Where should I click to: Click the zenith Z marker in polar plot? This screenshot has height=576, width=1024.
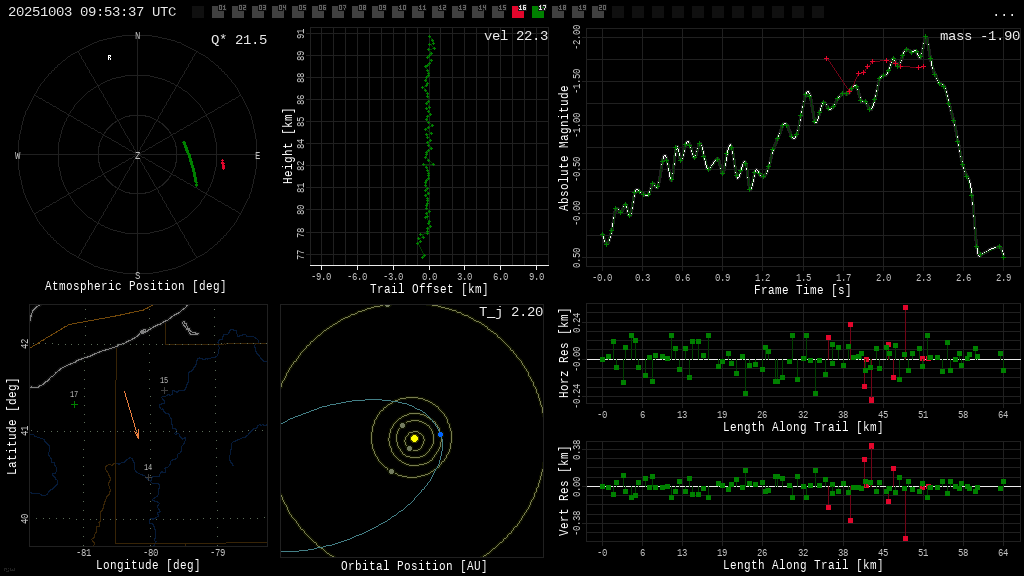(x=138, y=156)
